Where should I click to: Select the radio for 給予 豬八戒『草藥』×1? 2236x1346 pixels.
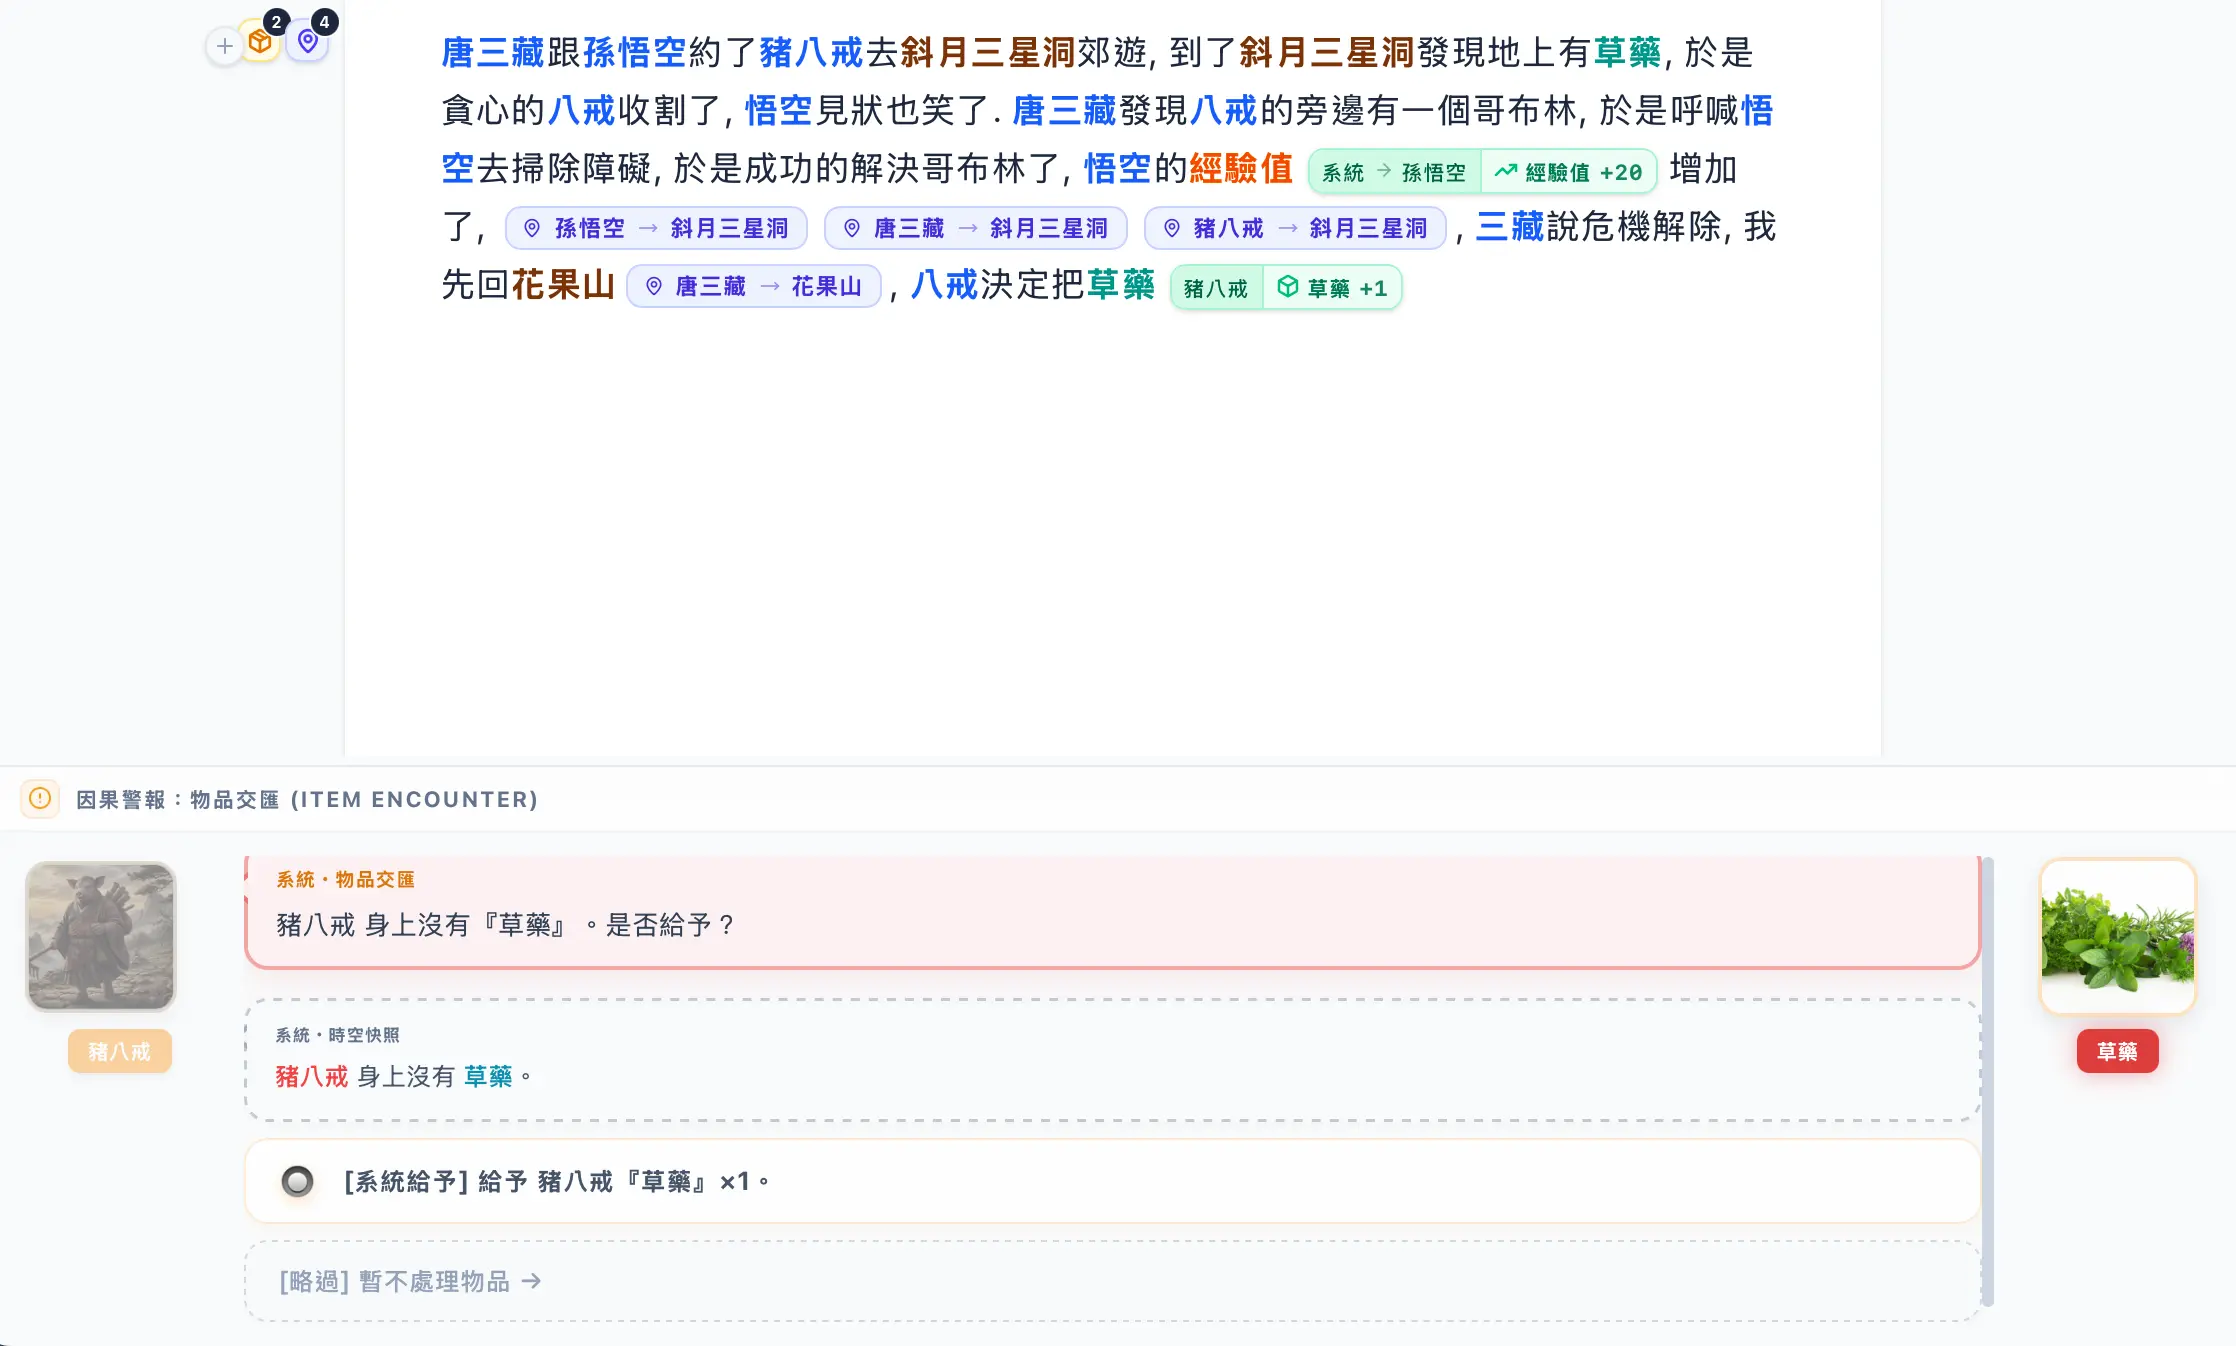tap(297, 1181)
